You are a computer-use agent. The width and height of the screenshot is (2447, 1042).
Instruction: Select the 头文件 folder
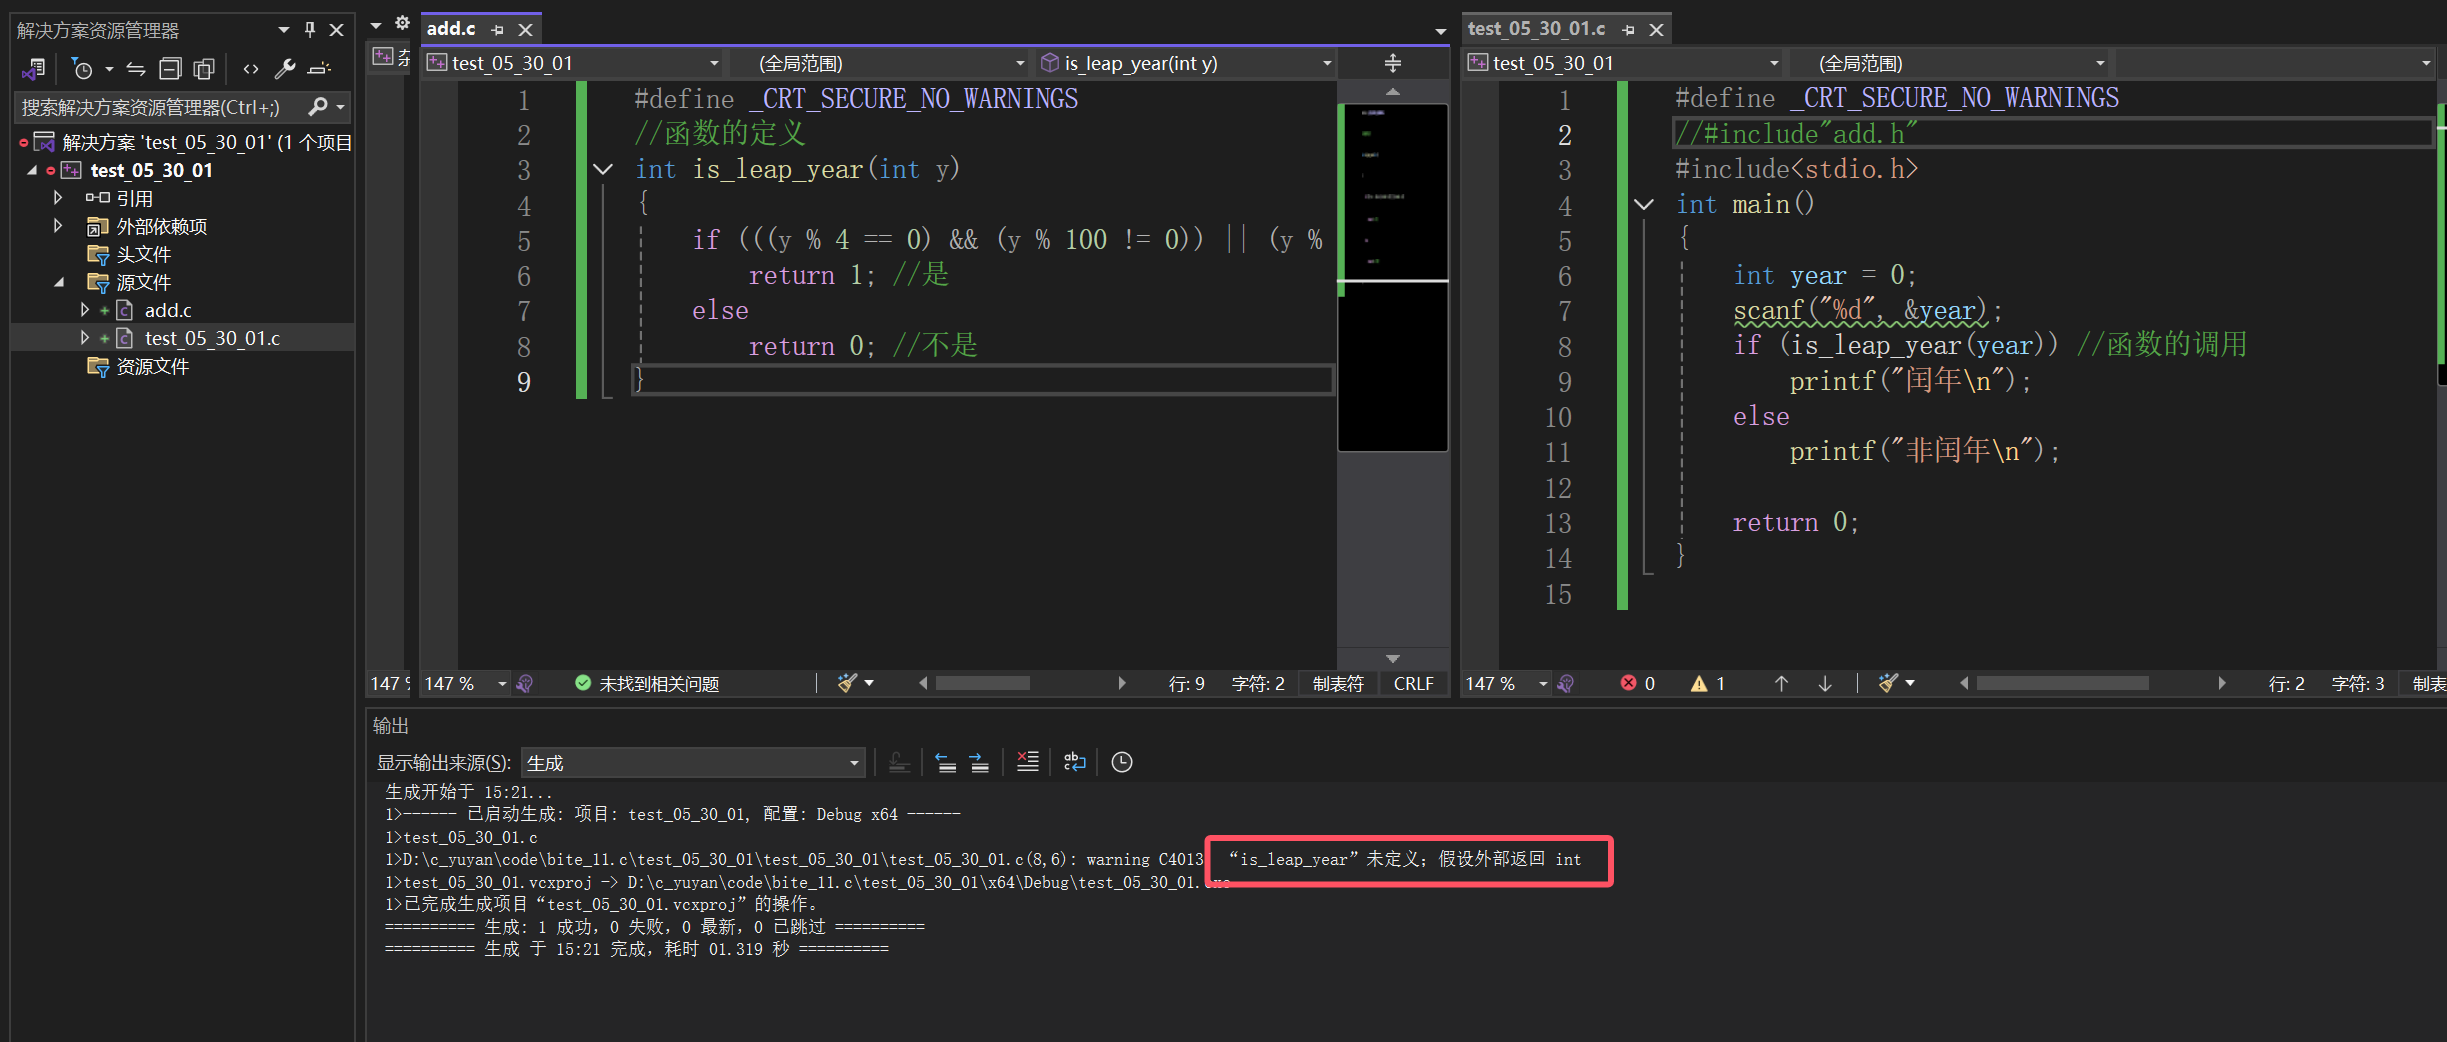pyautogui.click(x=143, y=254)
